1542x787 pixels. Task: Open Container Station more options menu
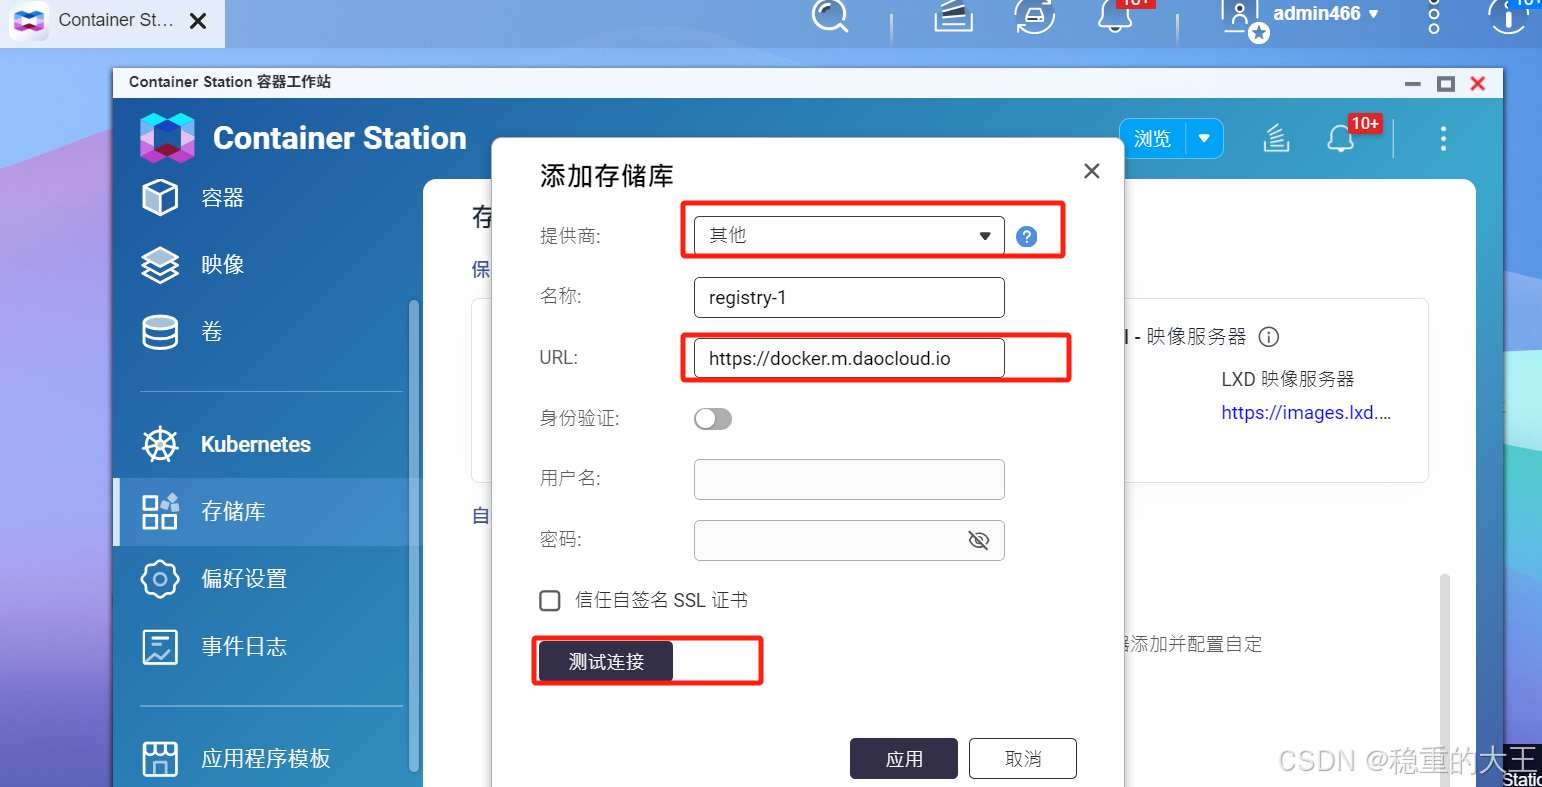[x=1443, y=138]
